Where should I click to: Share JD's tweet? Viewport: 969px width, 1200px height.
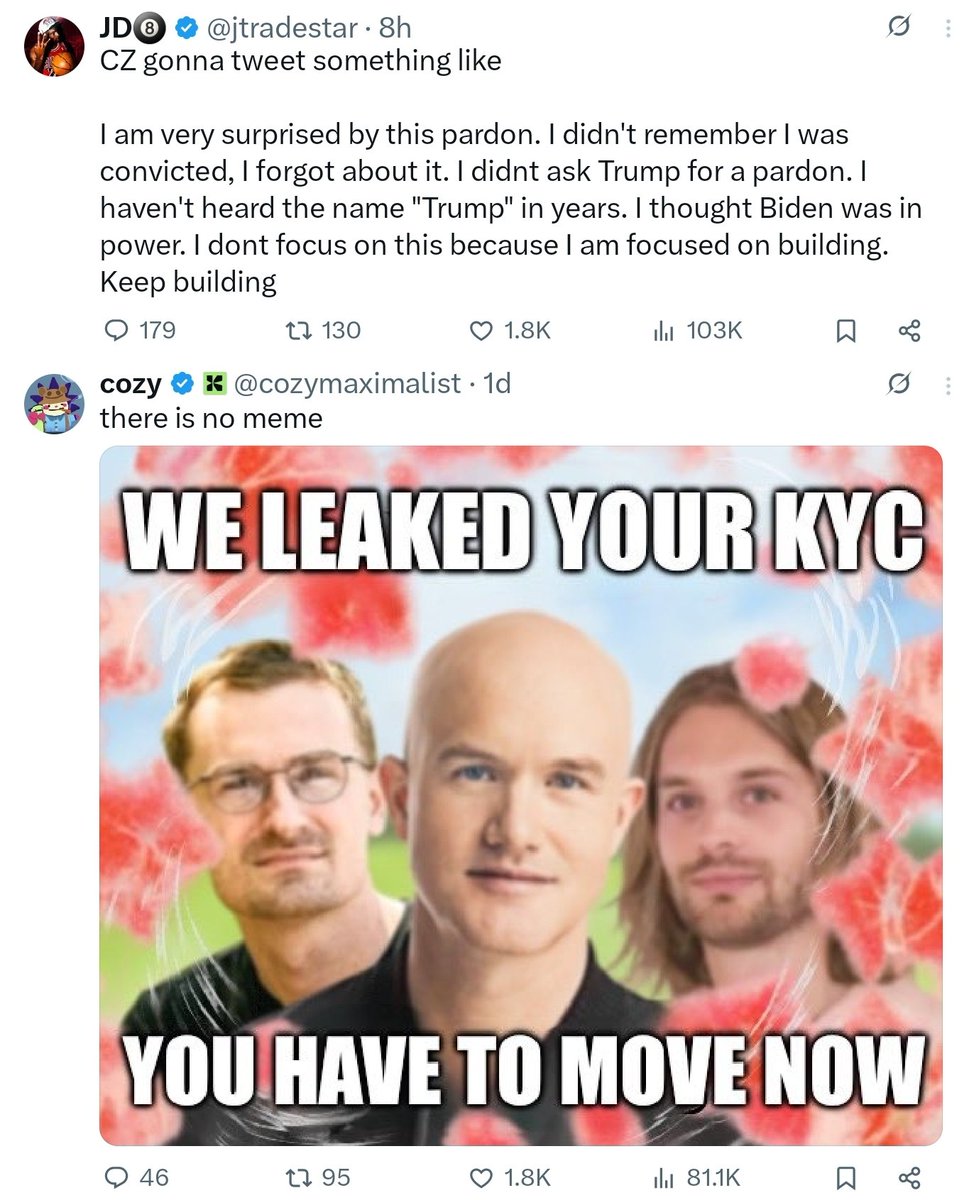pos(909,331)
